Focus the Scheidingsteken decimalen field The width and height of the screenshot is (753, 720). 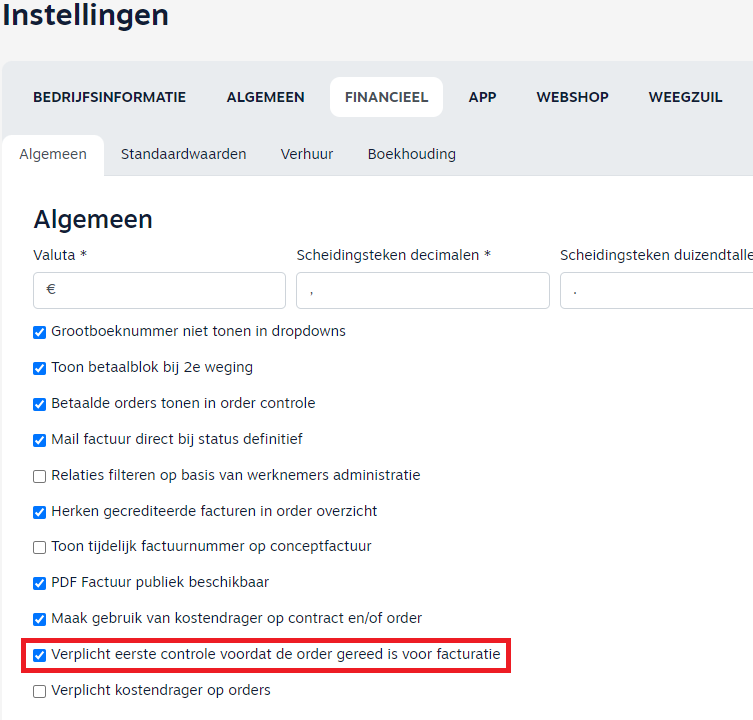click(422, 290)
